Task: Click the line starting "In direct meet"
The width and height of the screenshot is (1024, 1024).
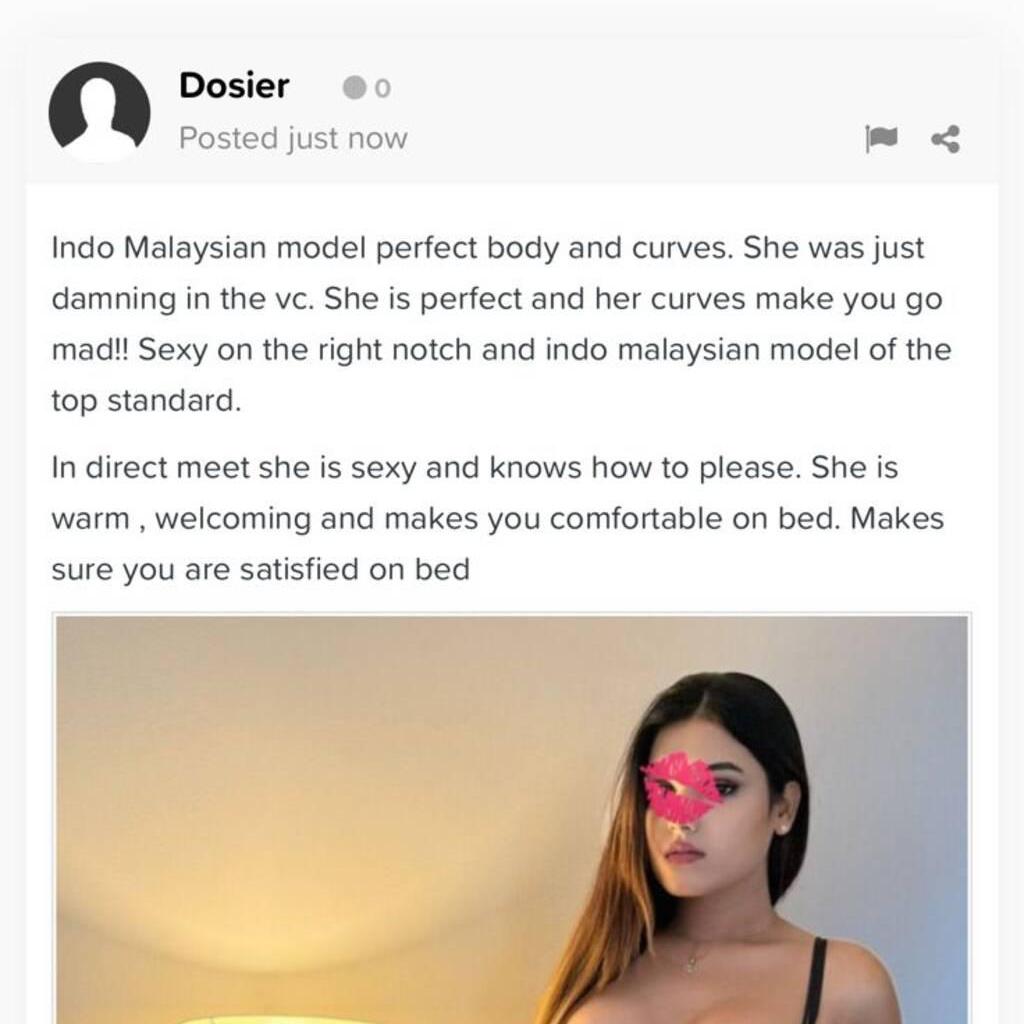Action: click(x=475, y=468)
